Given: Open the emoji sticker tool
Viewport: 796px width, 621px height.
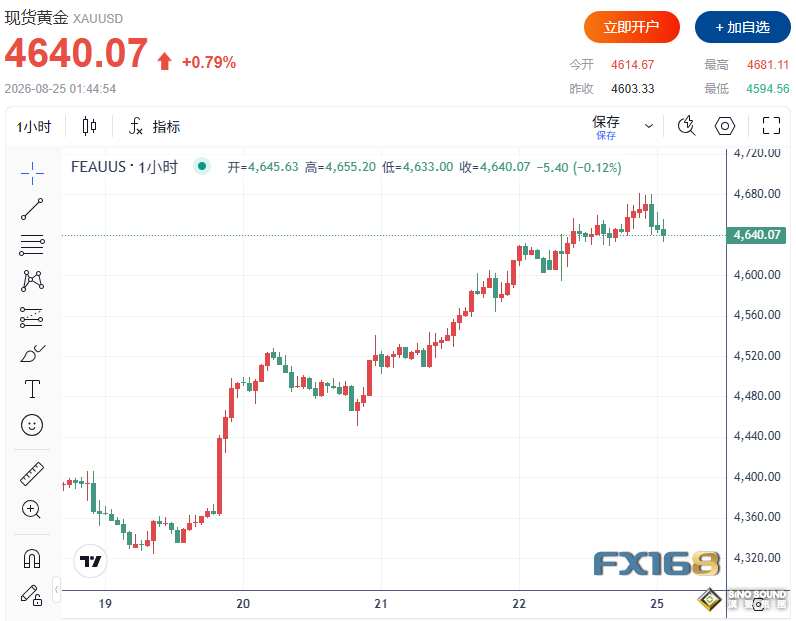Looking at the screenshot, I should pos(32,425).
